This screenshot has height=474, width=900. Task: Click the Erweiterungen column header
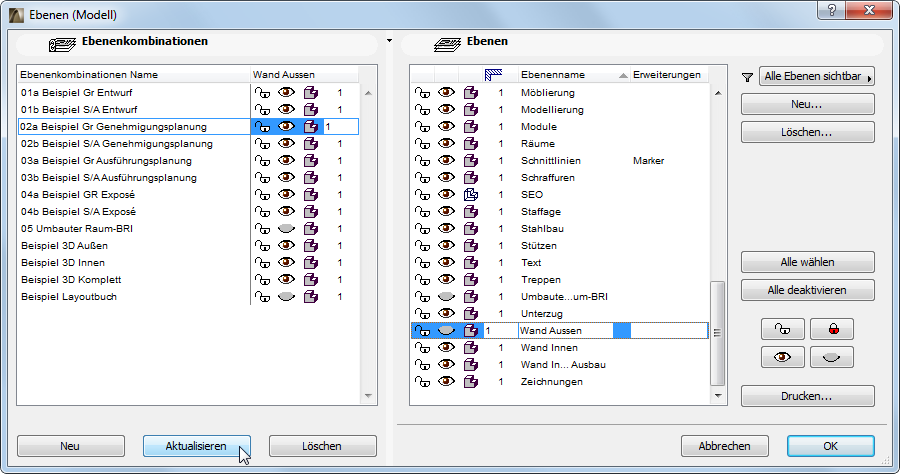coord(669,75)
